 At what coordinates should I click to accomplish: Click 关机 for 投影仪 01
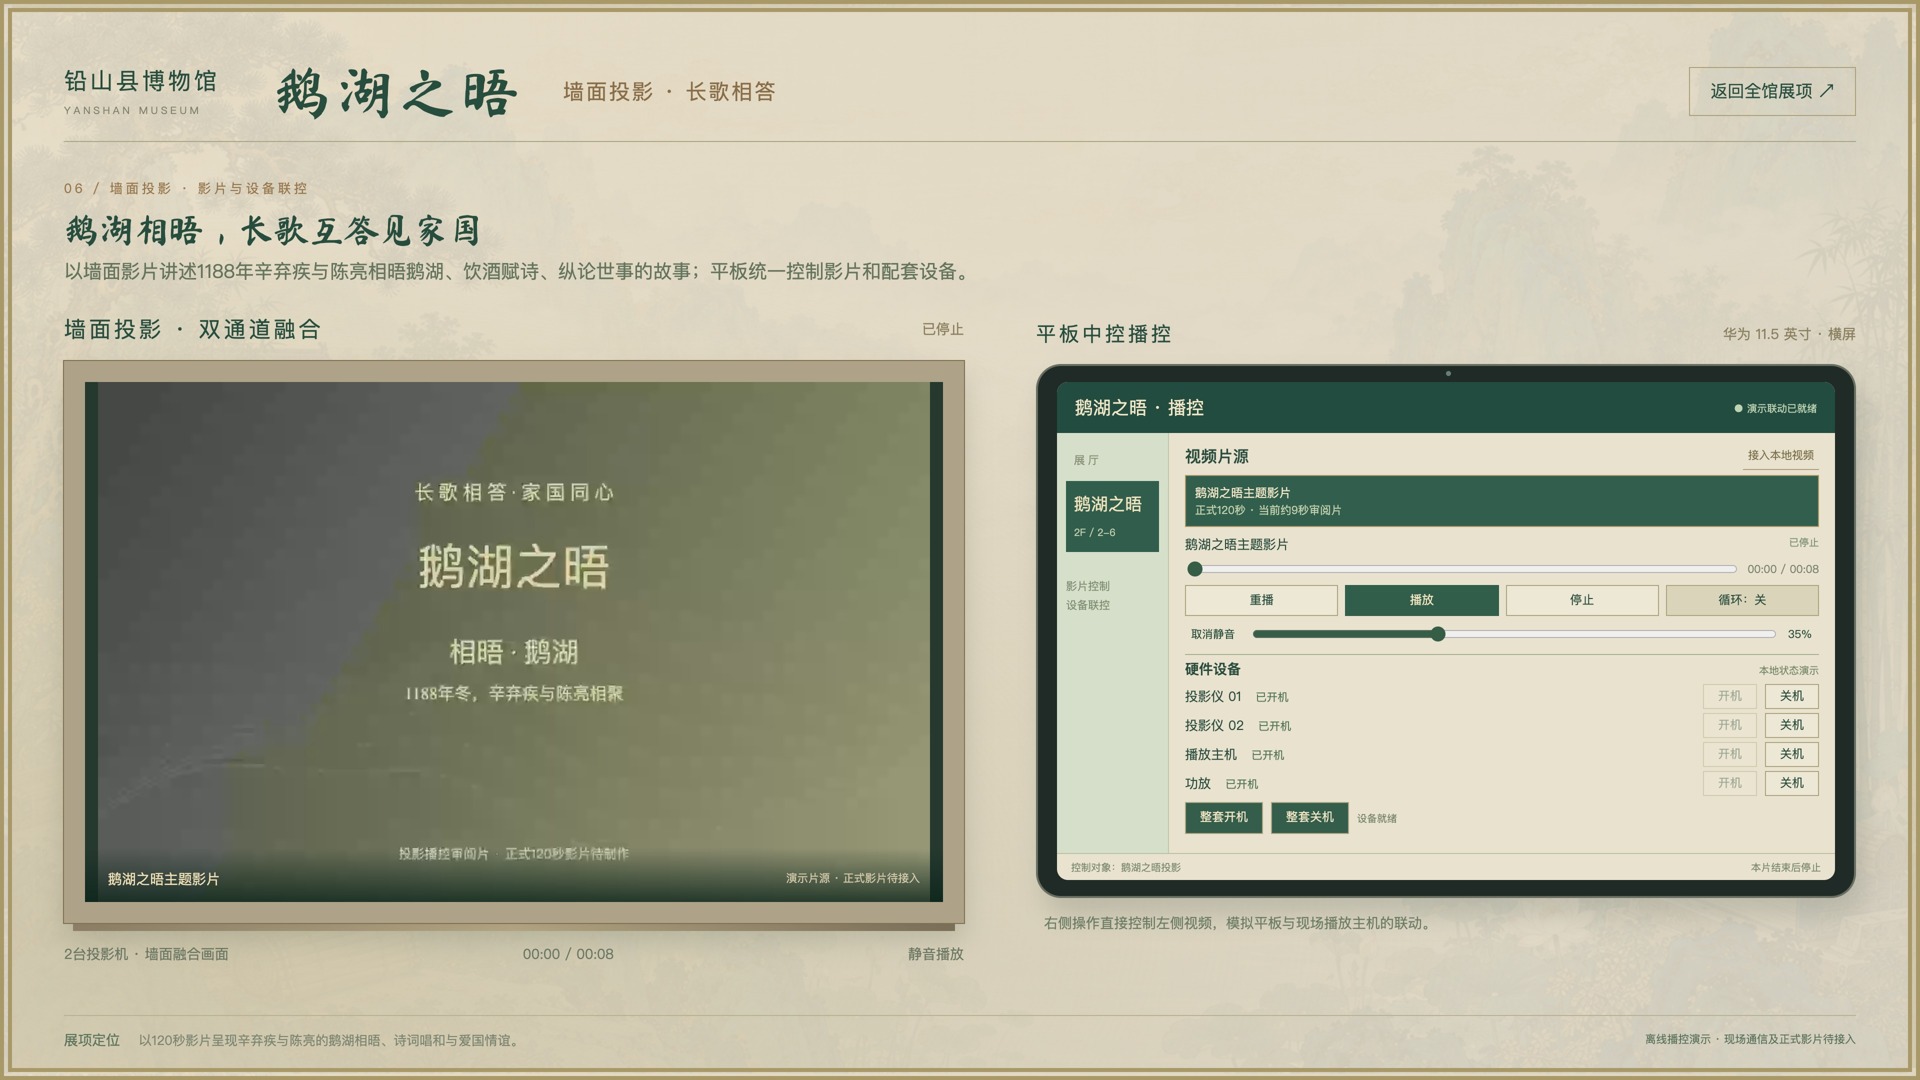(1792, 696)
